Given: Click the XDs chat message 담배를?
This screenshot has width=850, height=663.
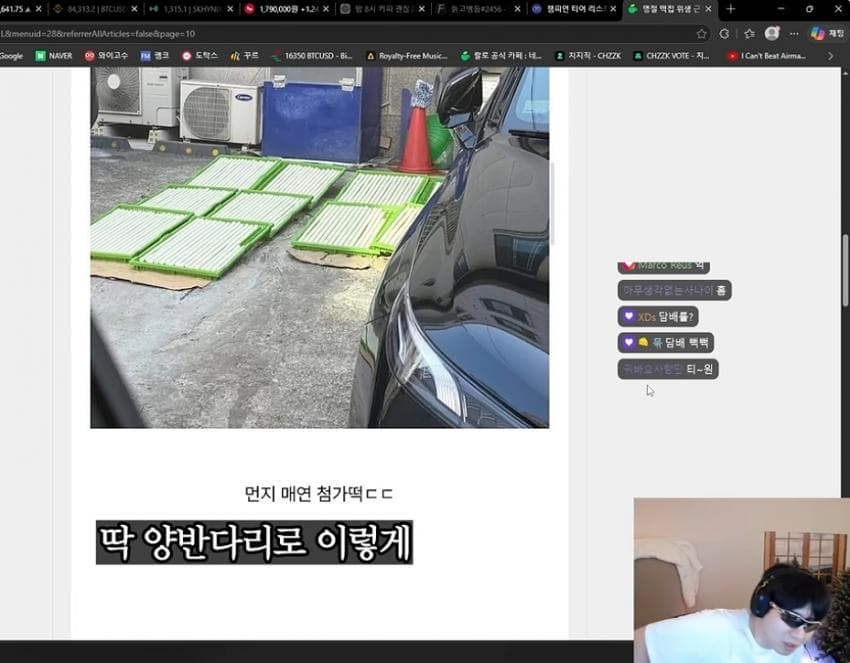Looking at the screenshot, I should pos(658,316).
